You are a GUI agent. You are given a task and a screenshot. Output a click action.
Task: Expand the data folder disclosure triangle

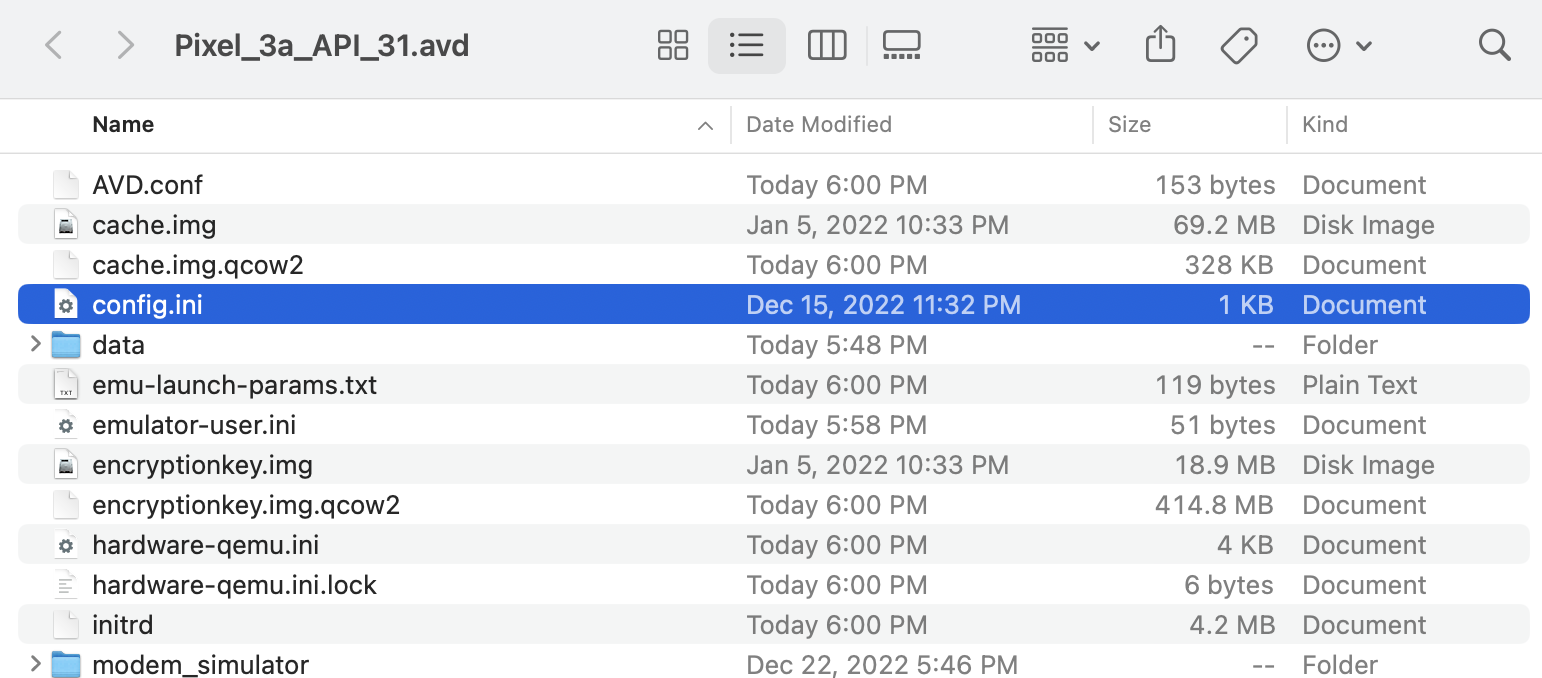point(36,345)
